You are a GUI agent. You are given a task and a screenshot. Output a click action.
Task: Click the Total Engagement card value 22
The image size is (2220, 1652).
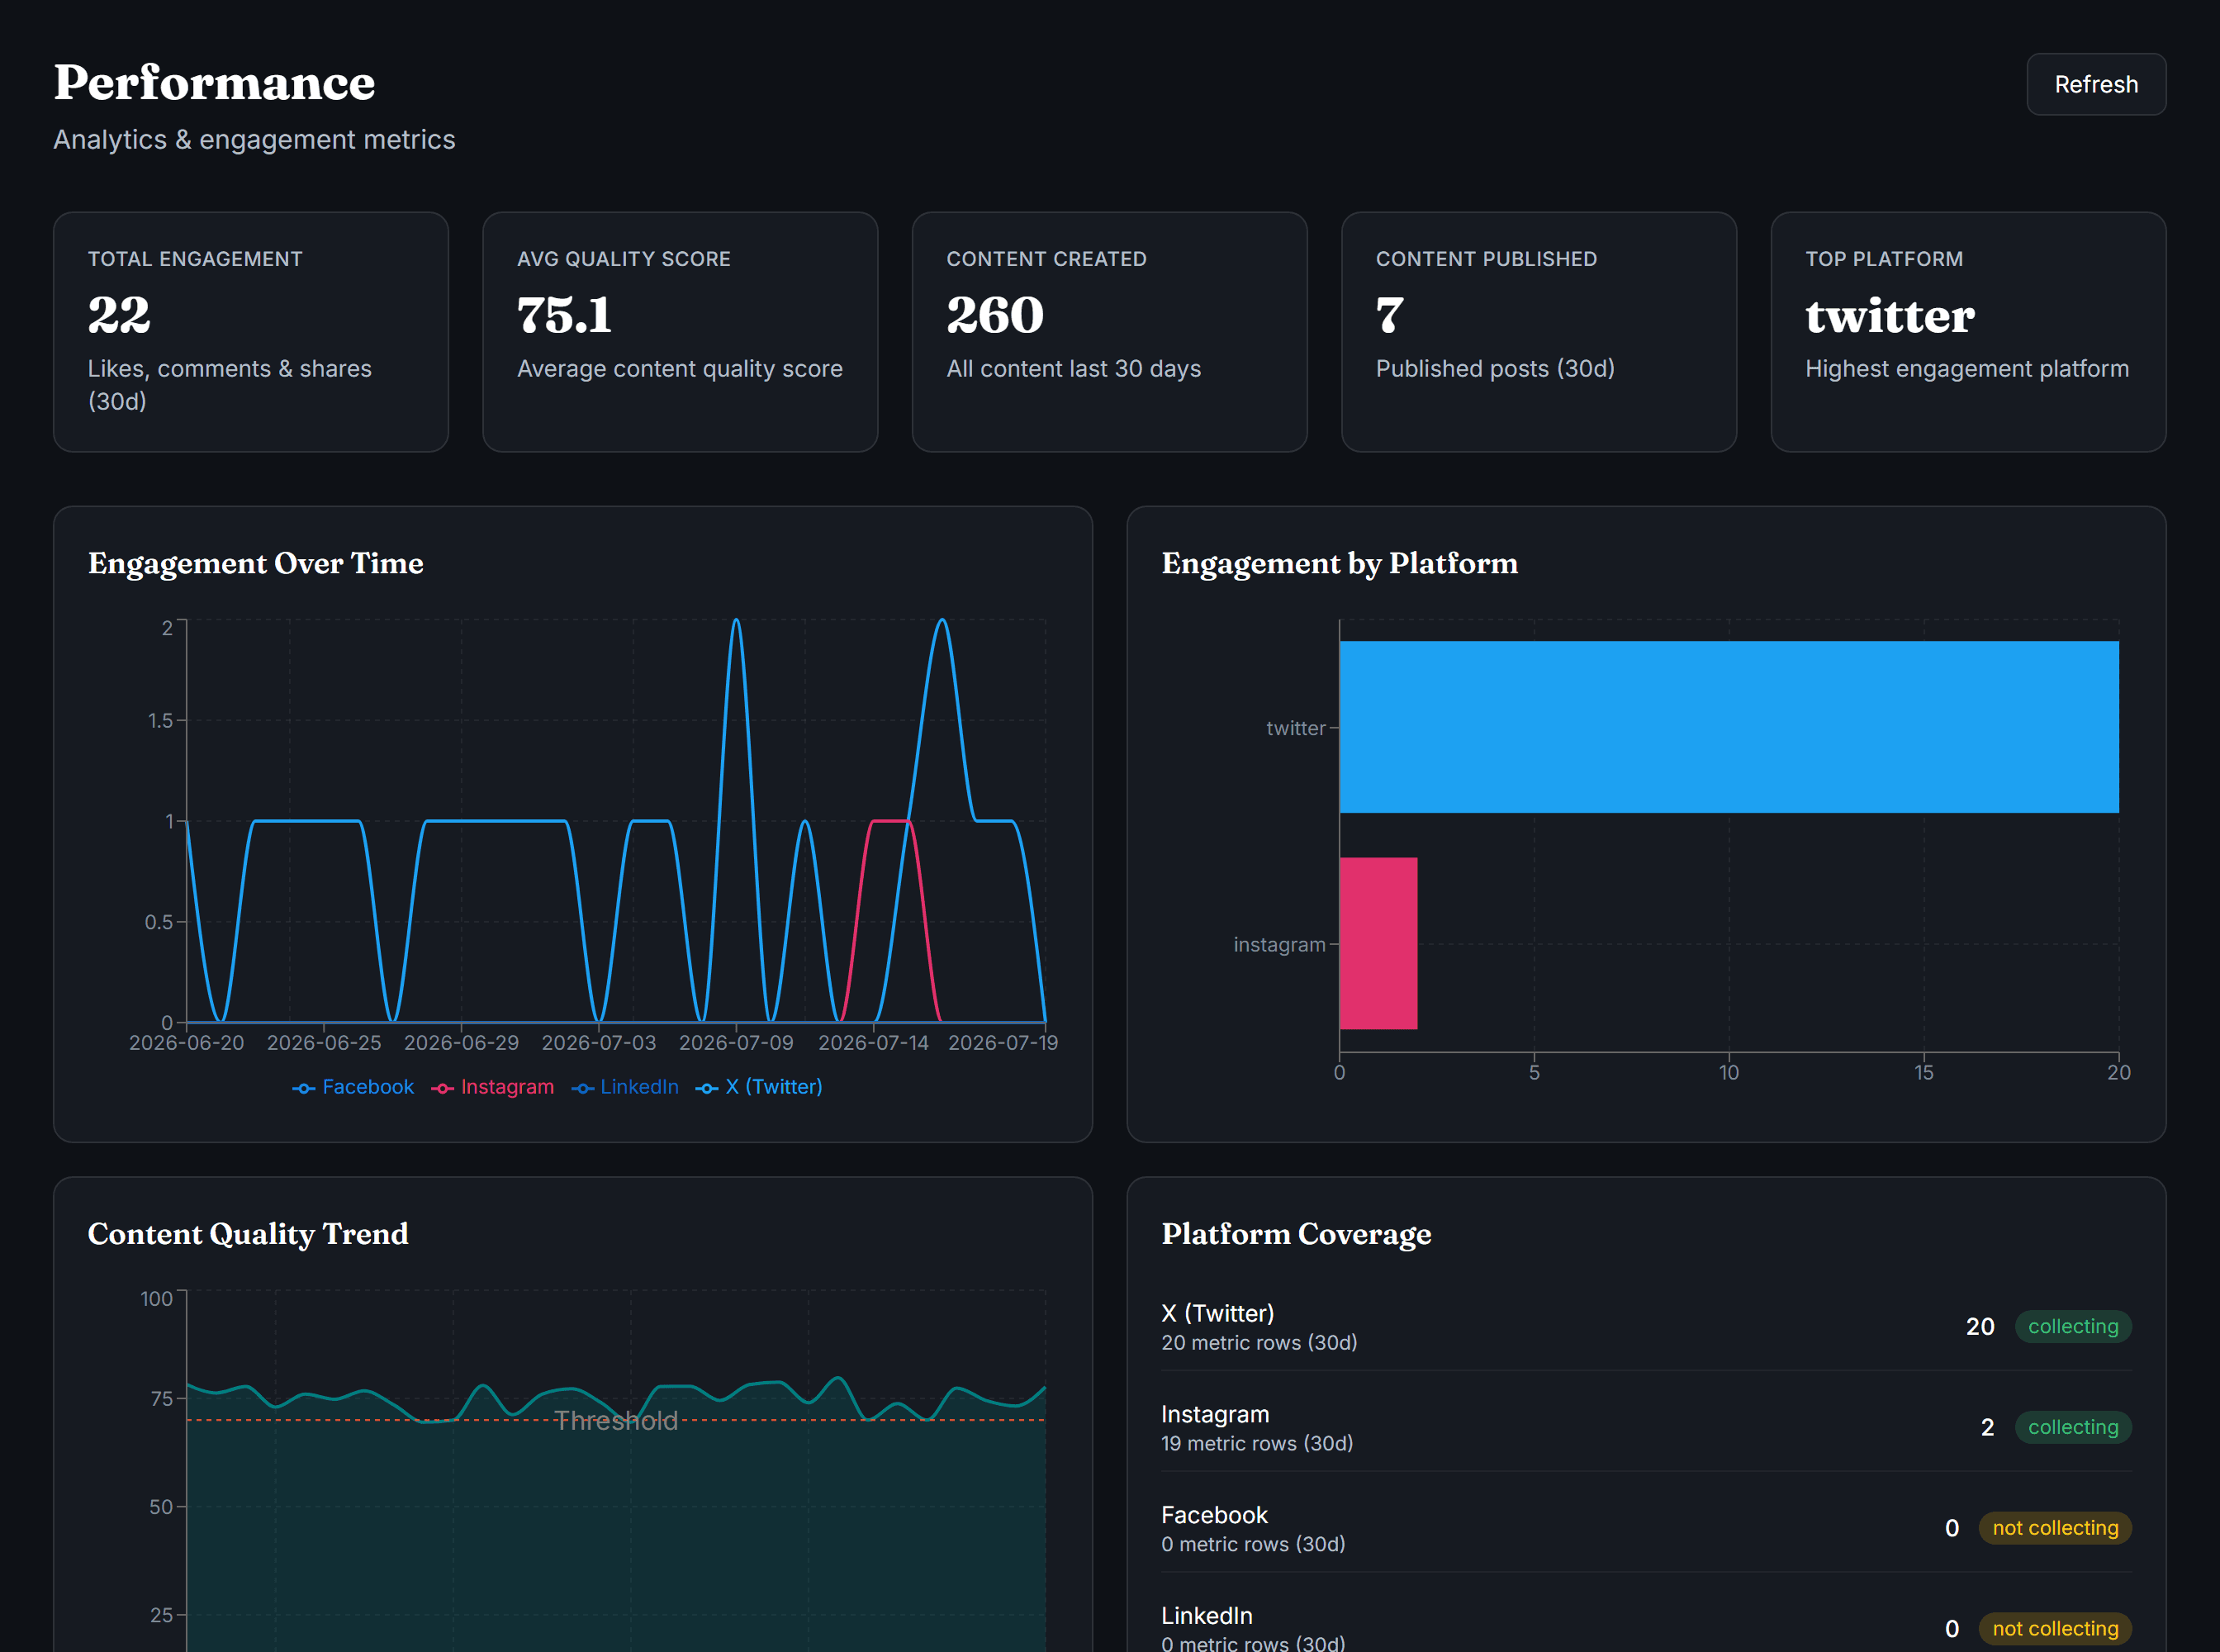[x=119, y=315]
